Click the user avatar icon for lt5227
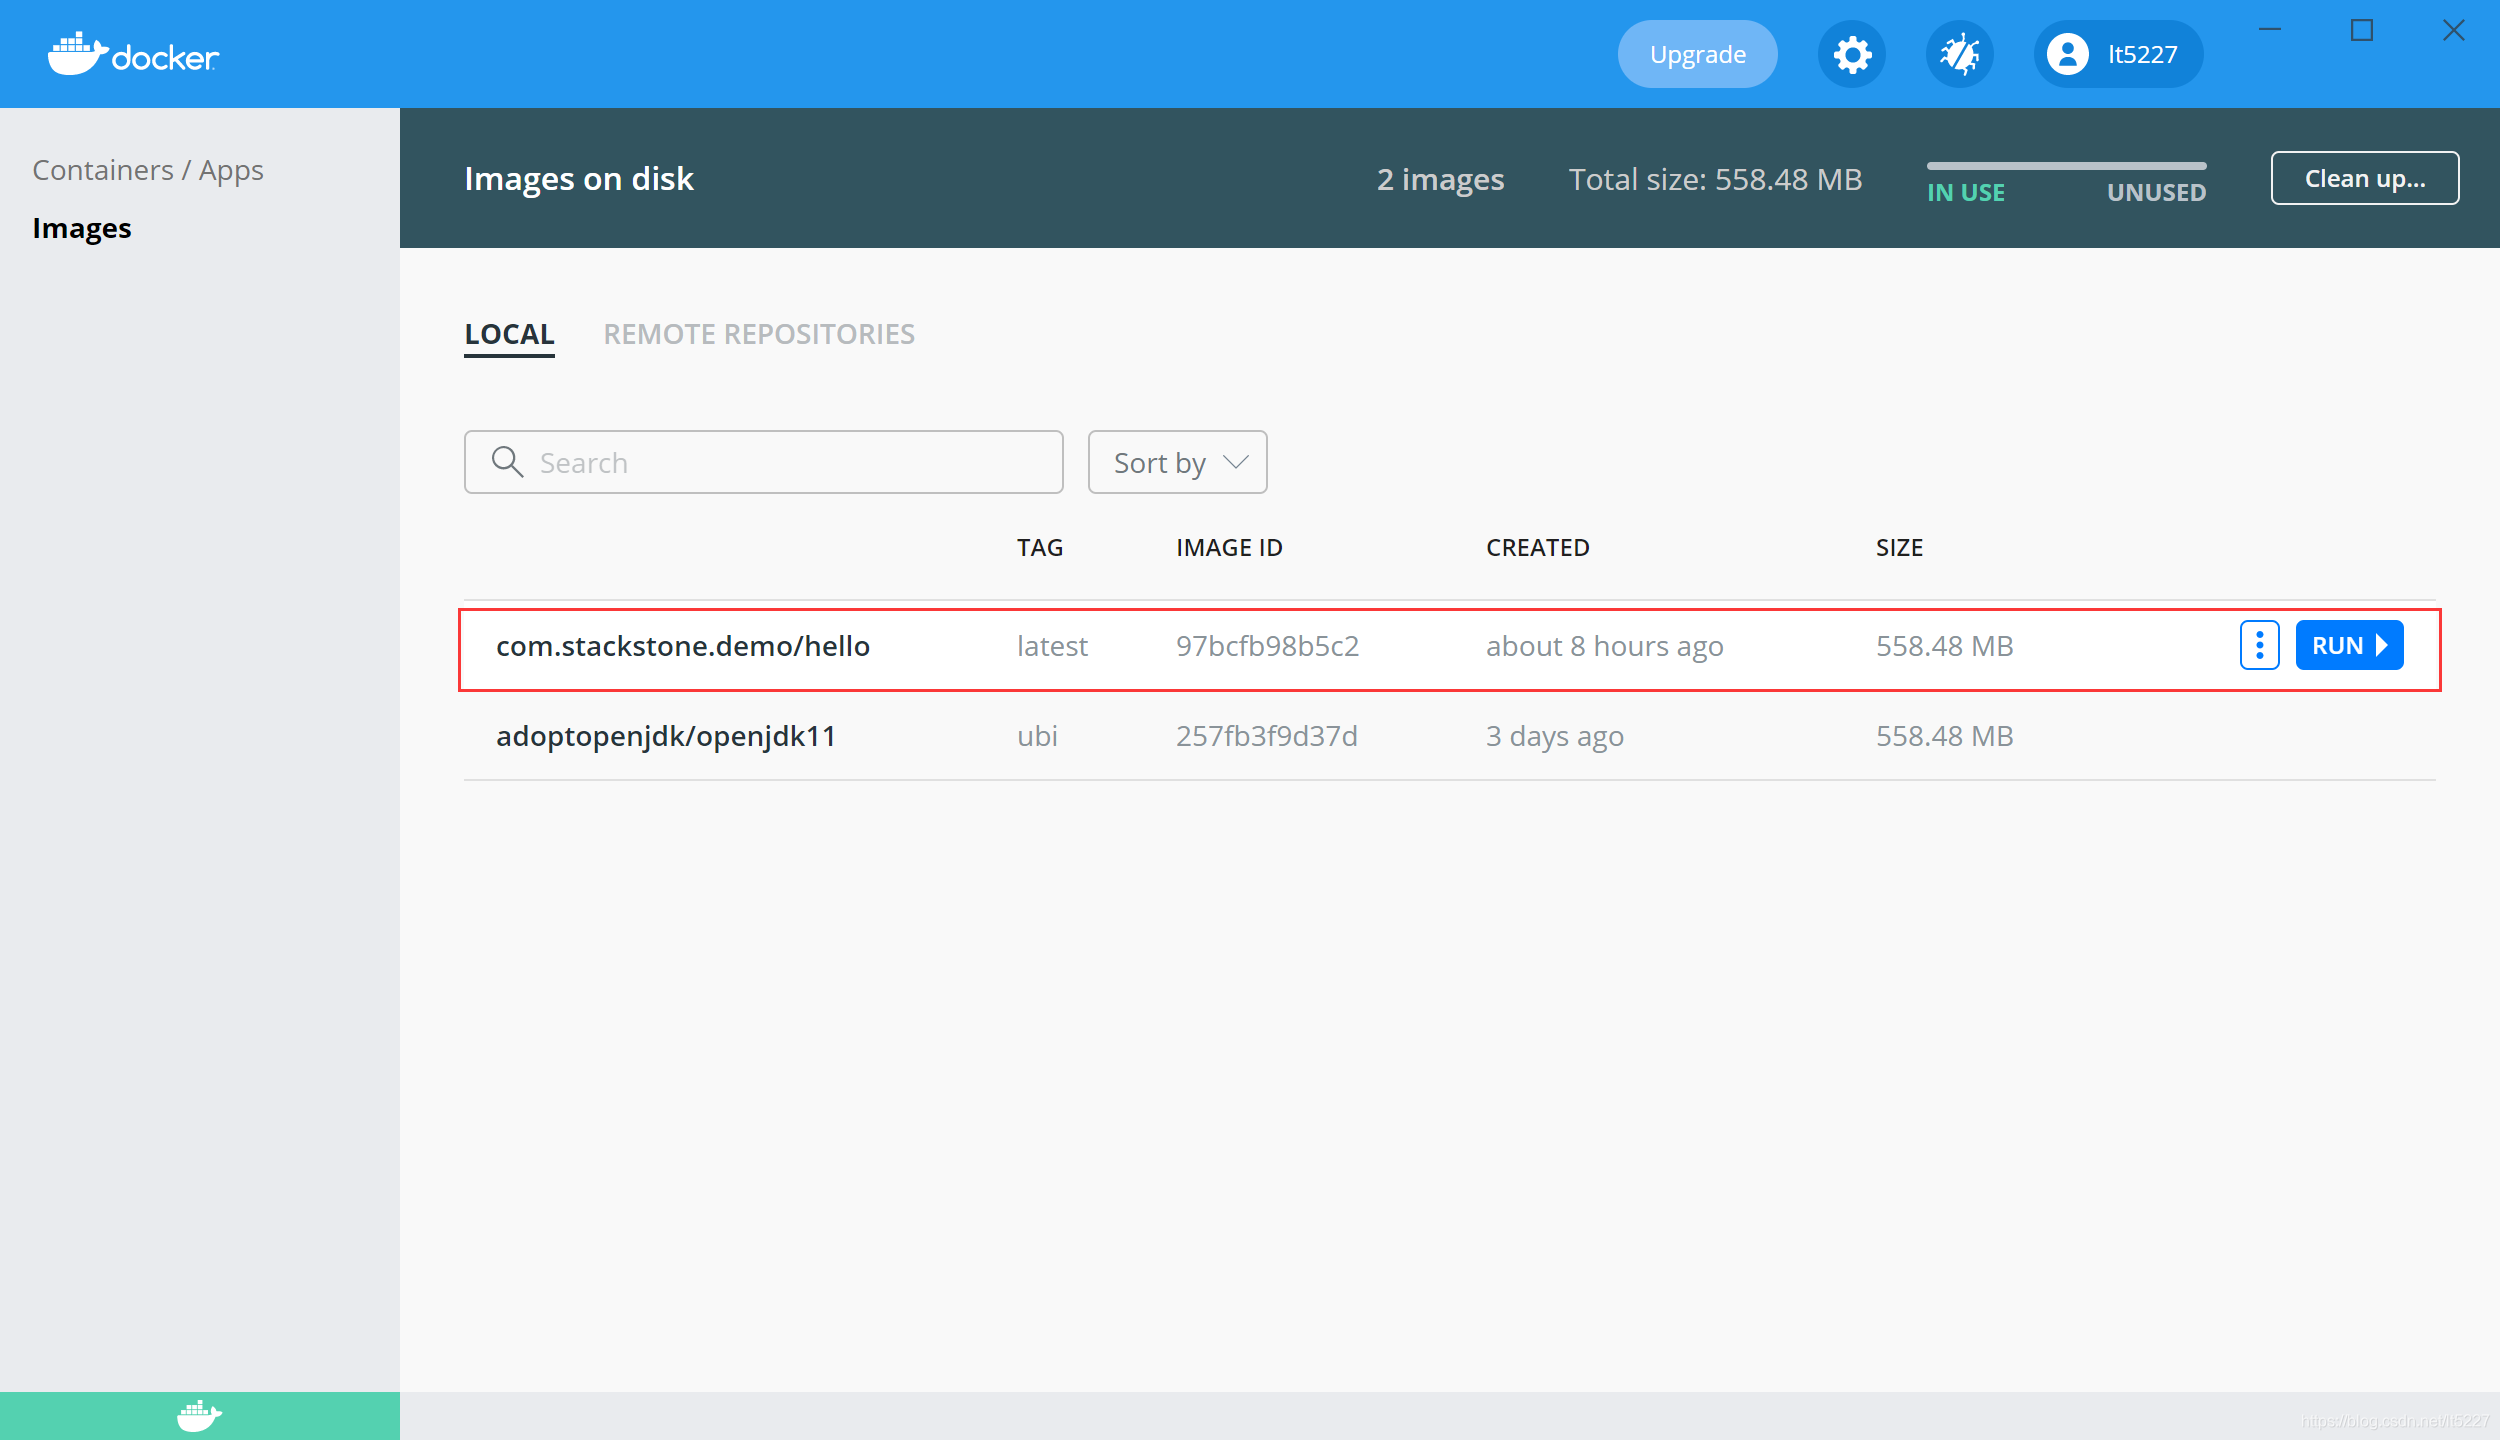The image size is (2500, 1440). [2067, 54]
